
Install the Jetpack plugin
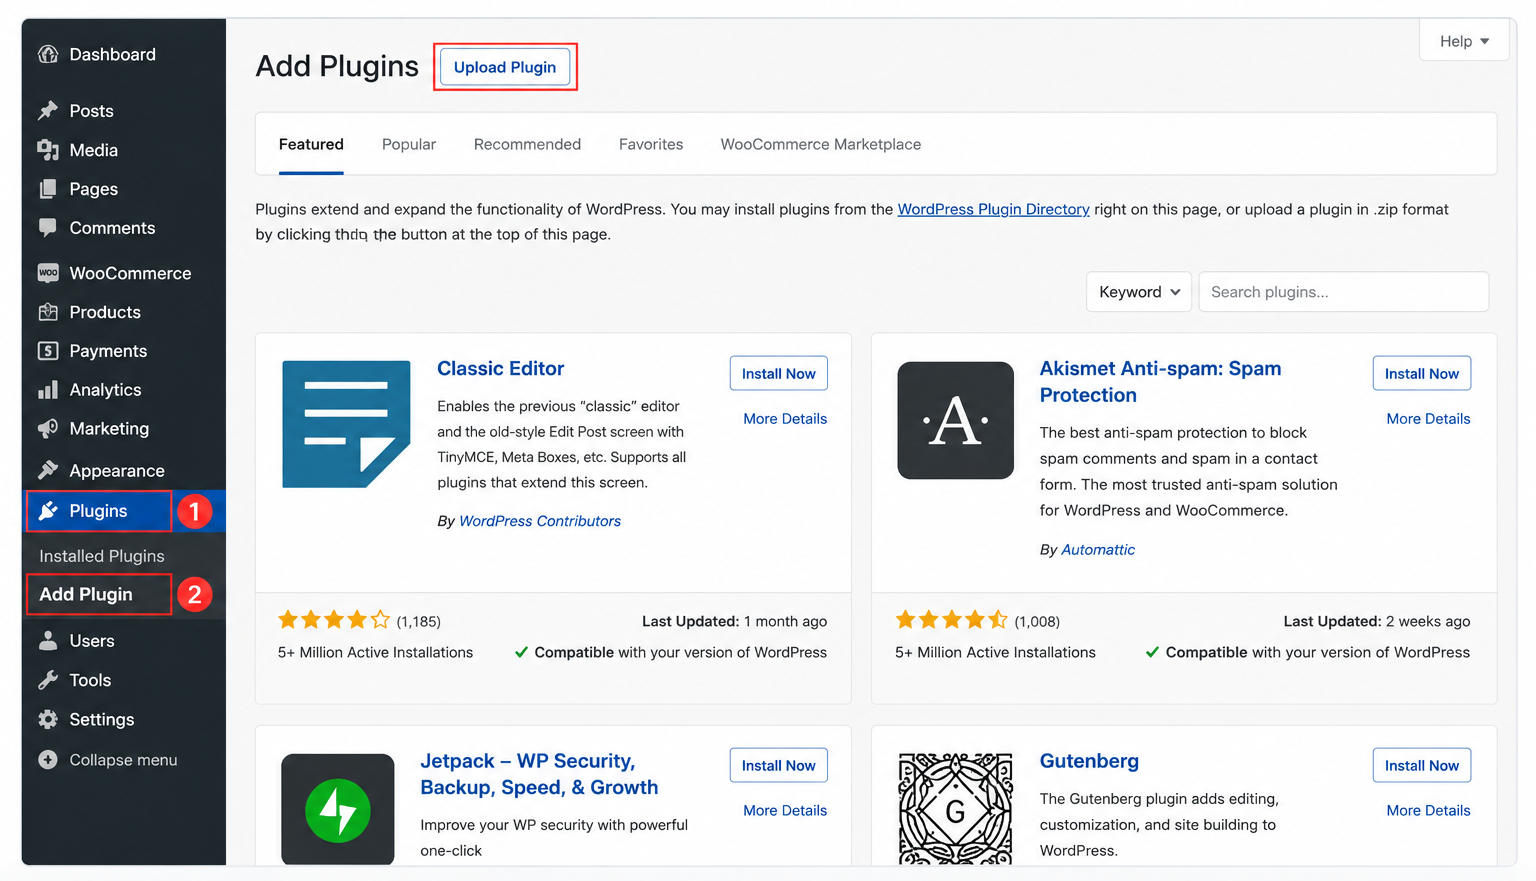[779, 765]
